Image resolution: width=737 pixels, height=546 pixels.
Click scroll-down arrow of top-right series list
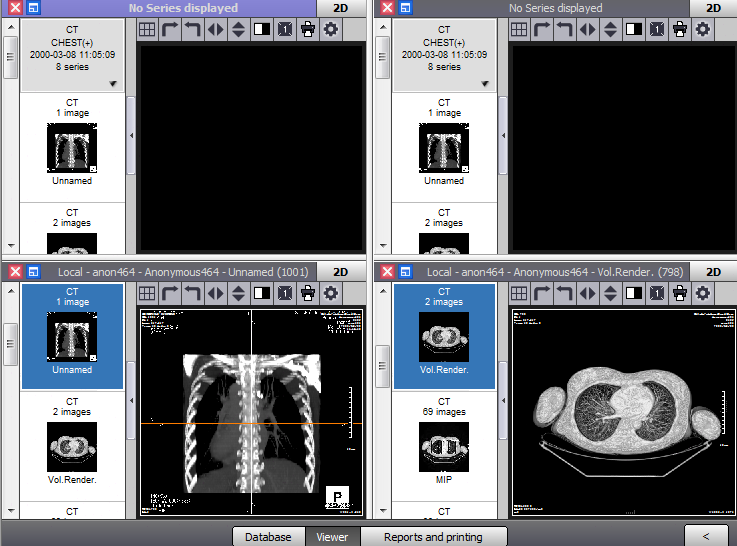383,246
